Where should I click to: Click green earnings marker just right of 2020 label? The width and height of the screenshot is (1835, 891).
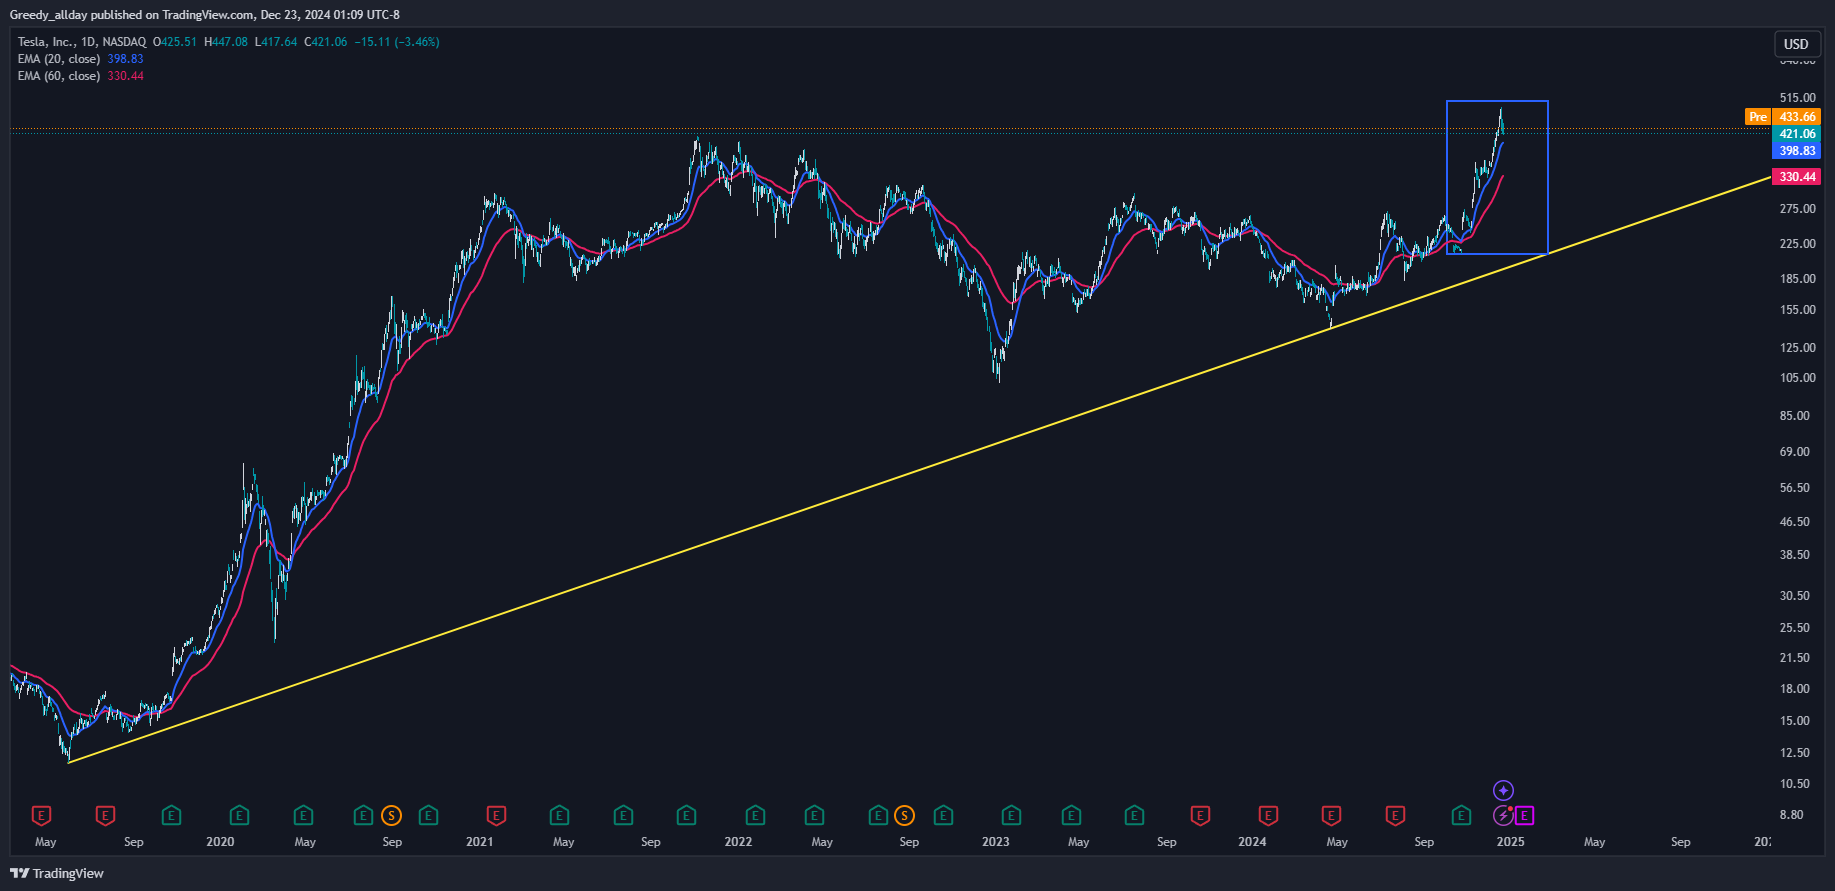coord(239,816)
